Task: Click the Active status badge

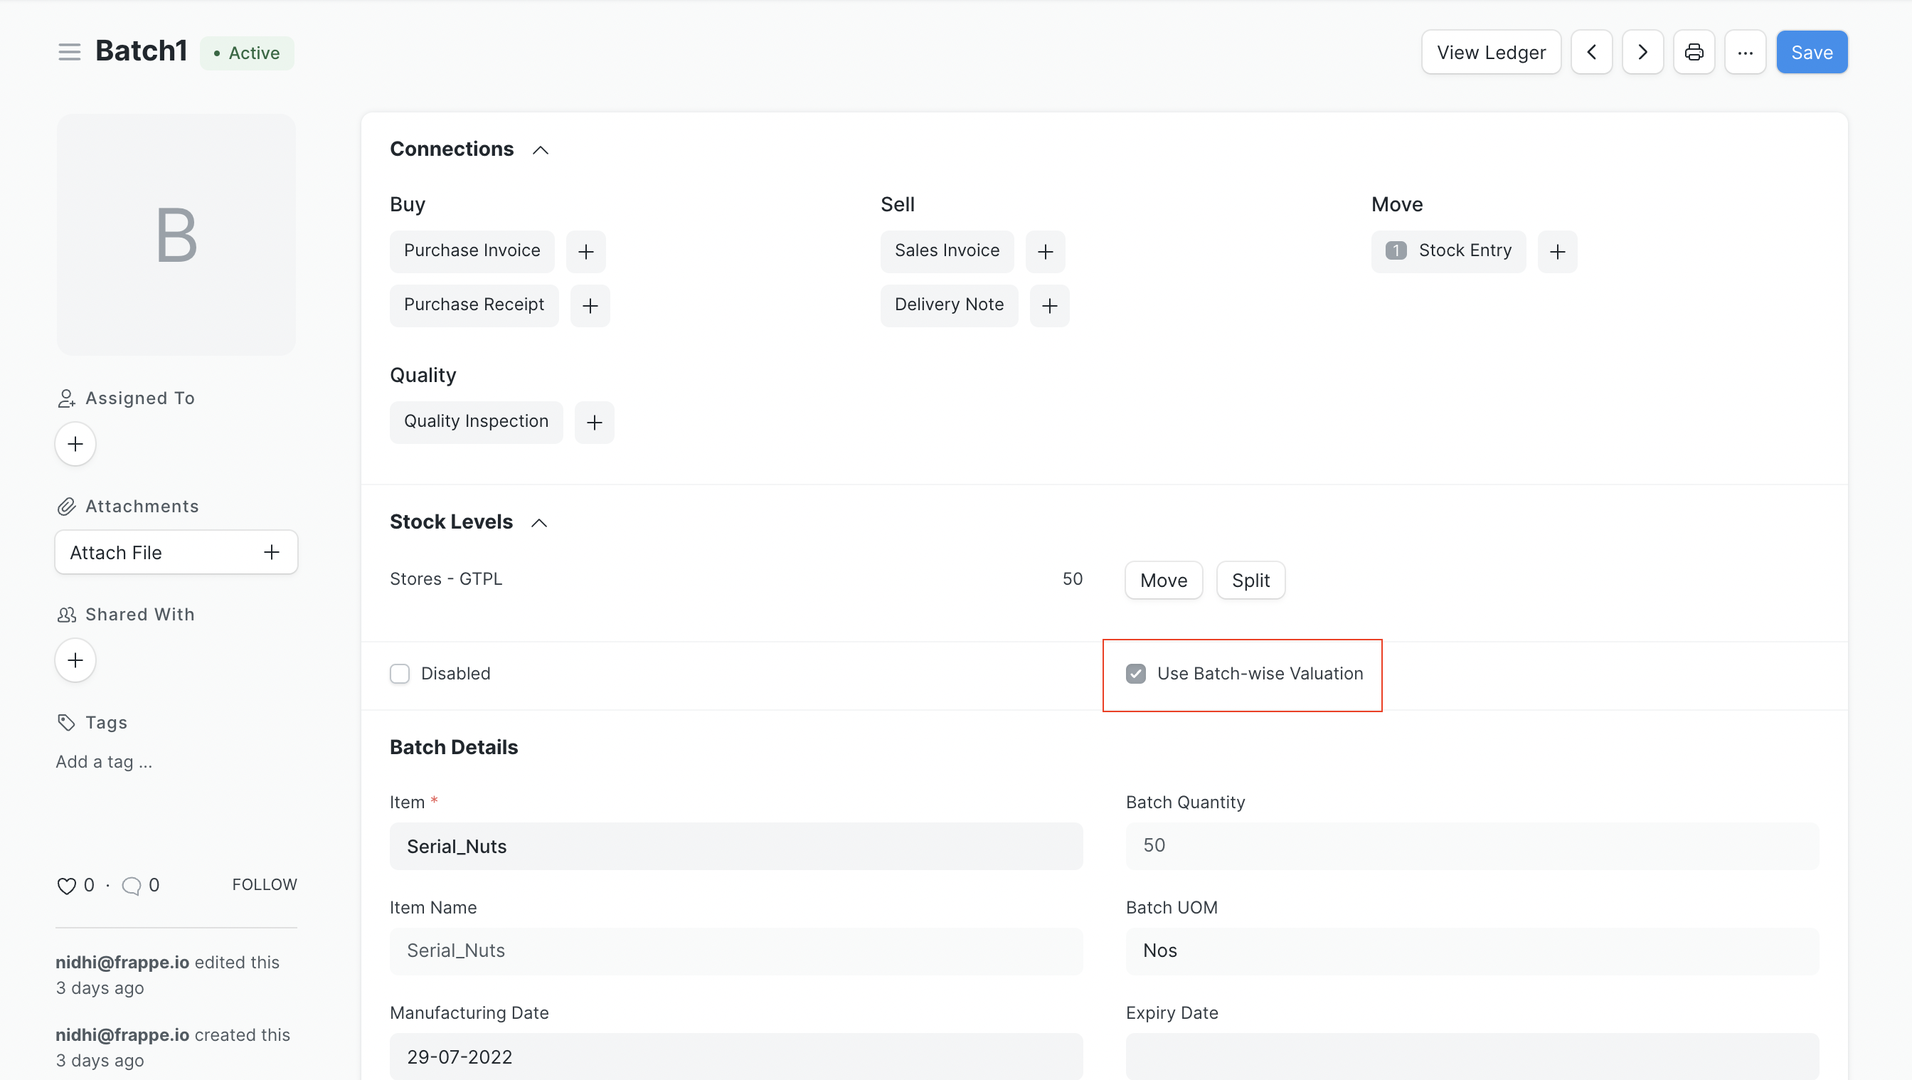Action: point(247,53)
